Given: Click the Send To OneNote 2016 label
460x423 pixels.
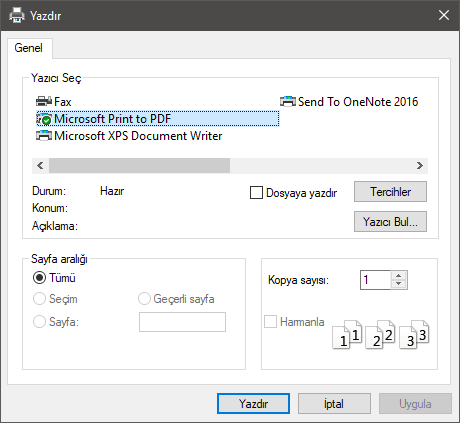Looking at the screenshot, I should coord(358,102).
